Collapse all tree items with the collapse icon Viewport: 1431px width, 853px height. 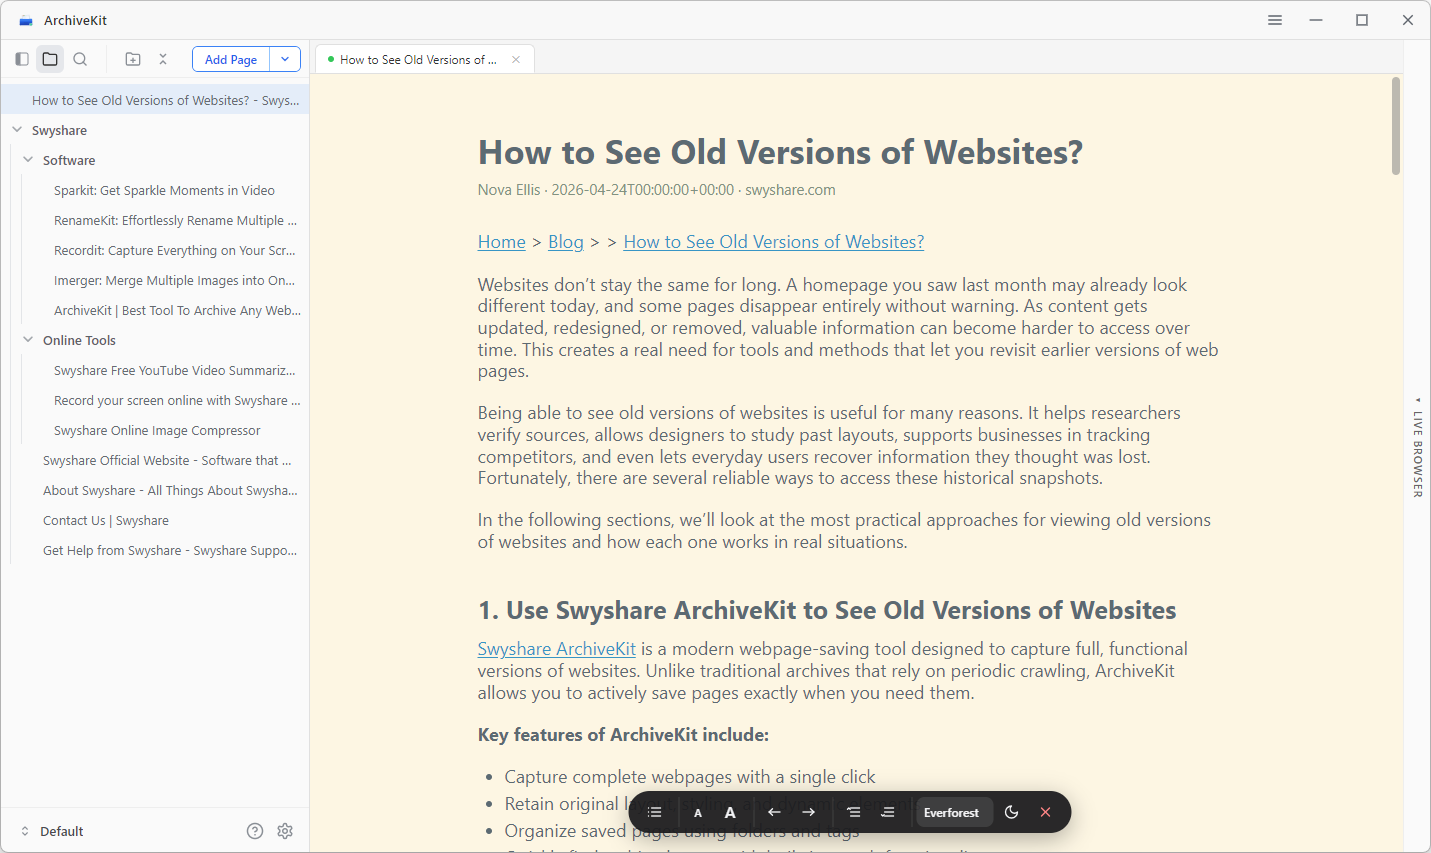pos(163,59)
